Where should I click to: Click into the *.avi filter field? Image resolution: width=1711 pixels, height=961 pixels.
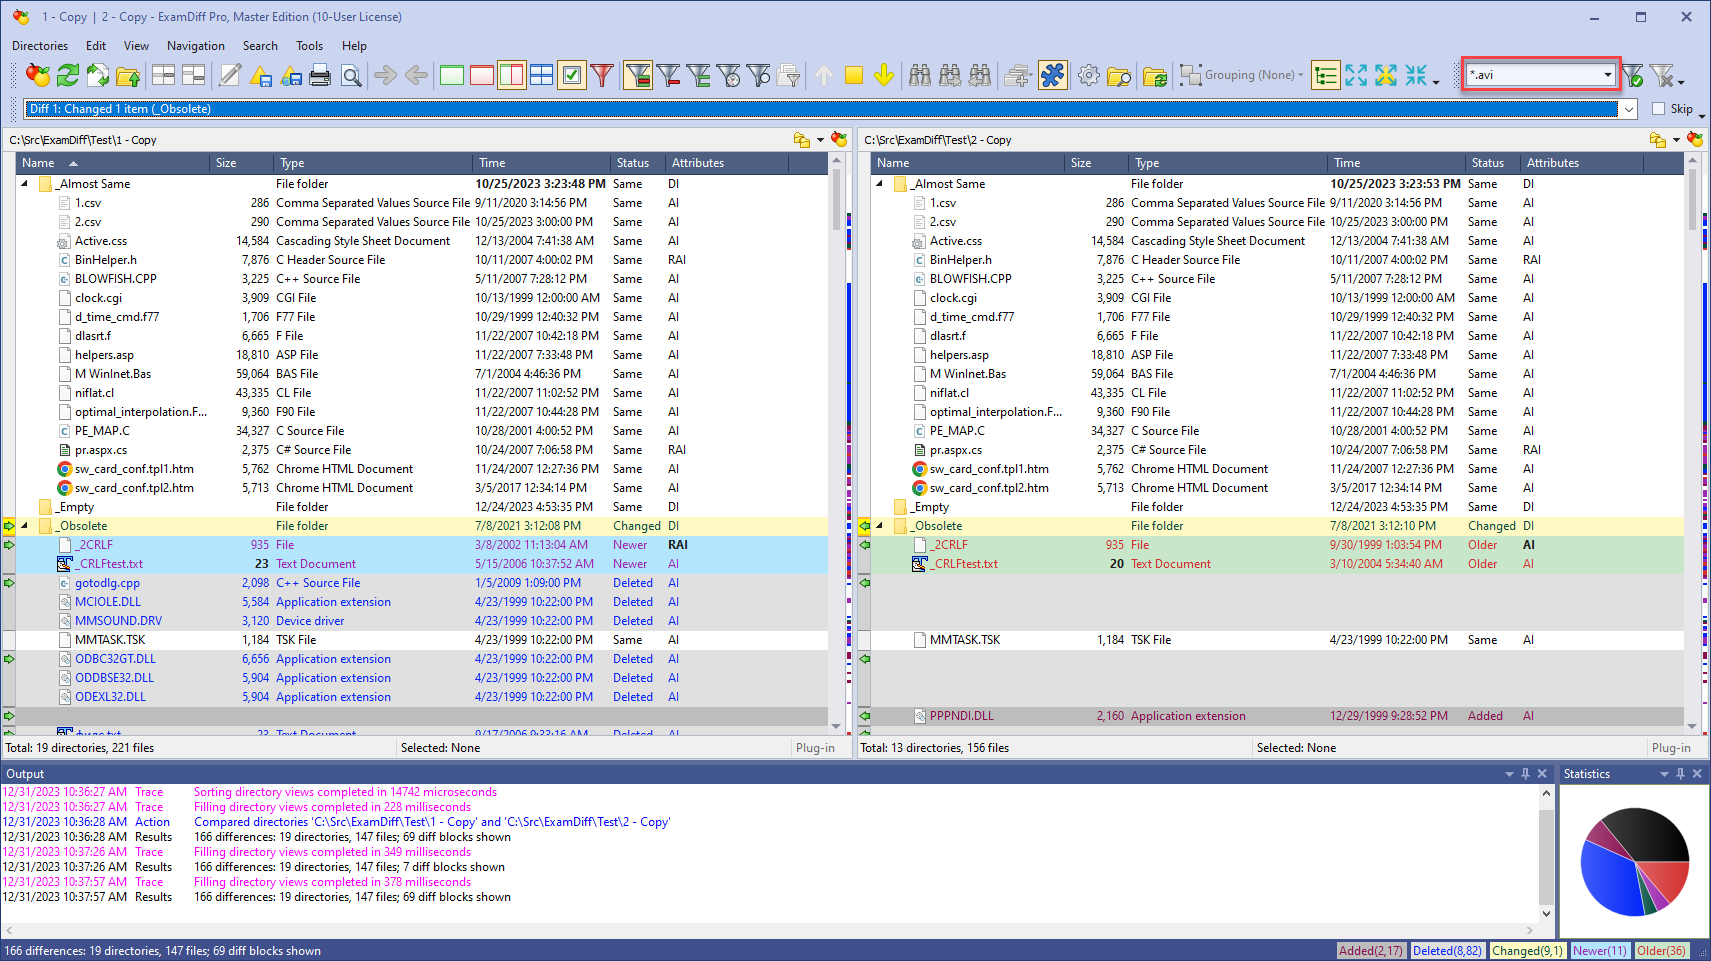(1533, 75)
